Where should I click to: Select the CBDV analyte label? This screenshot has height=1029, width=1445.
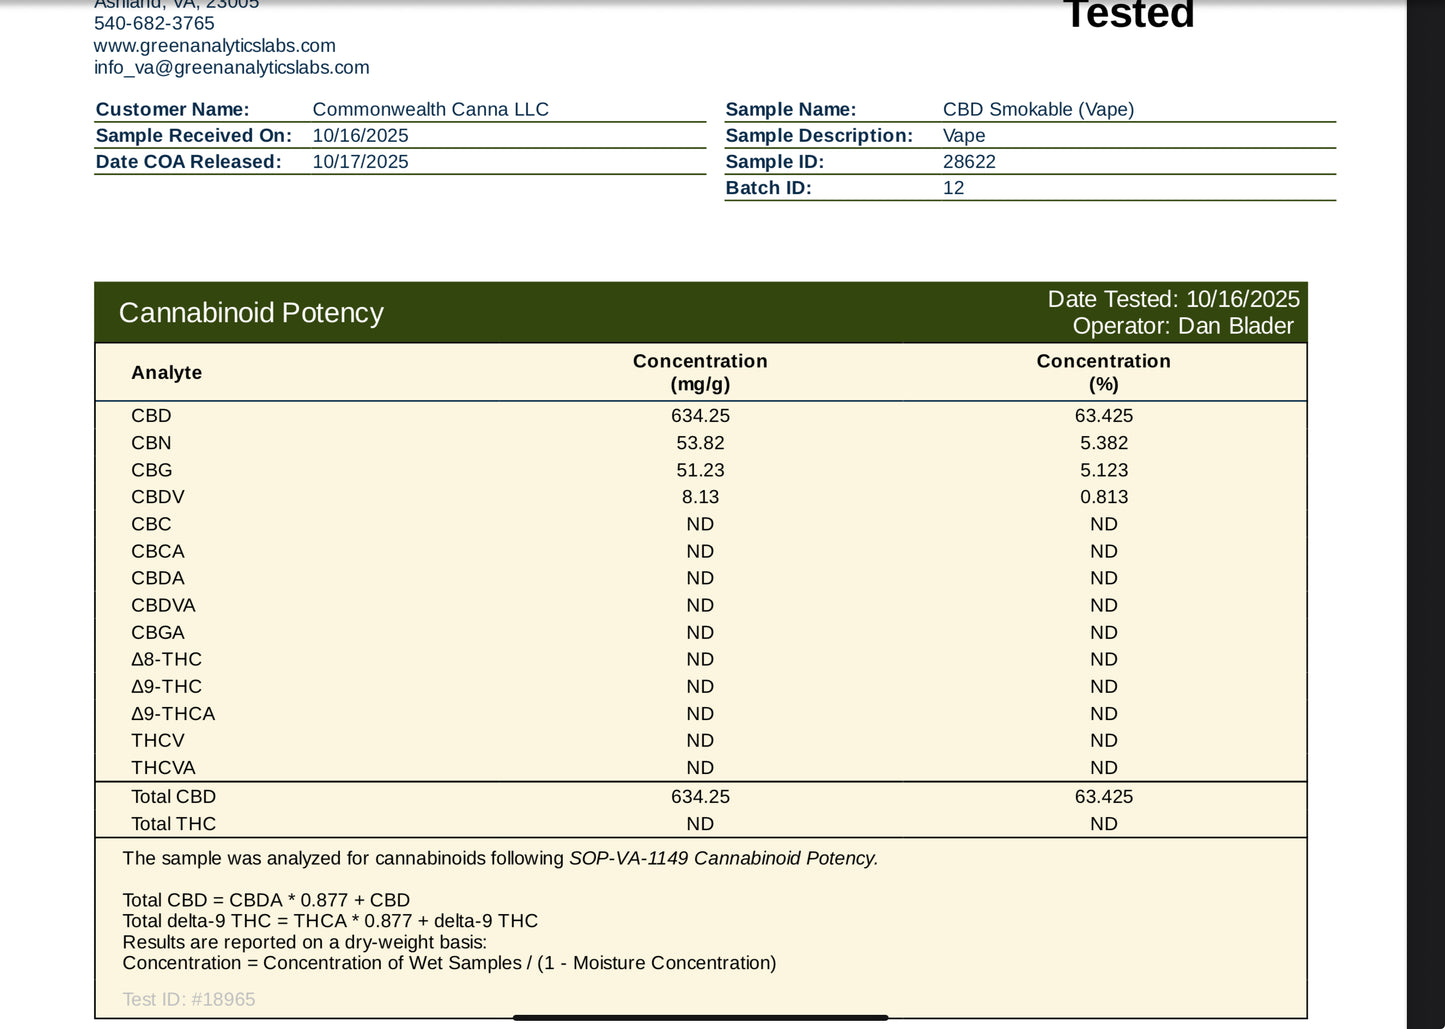coord(158,497)
